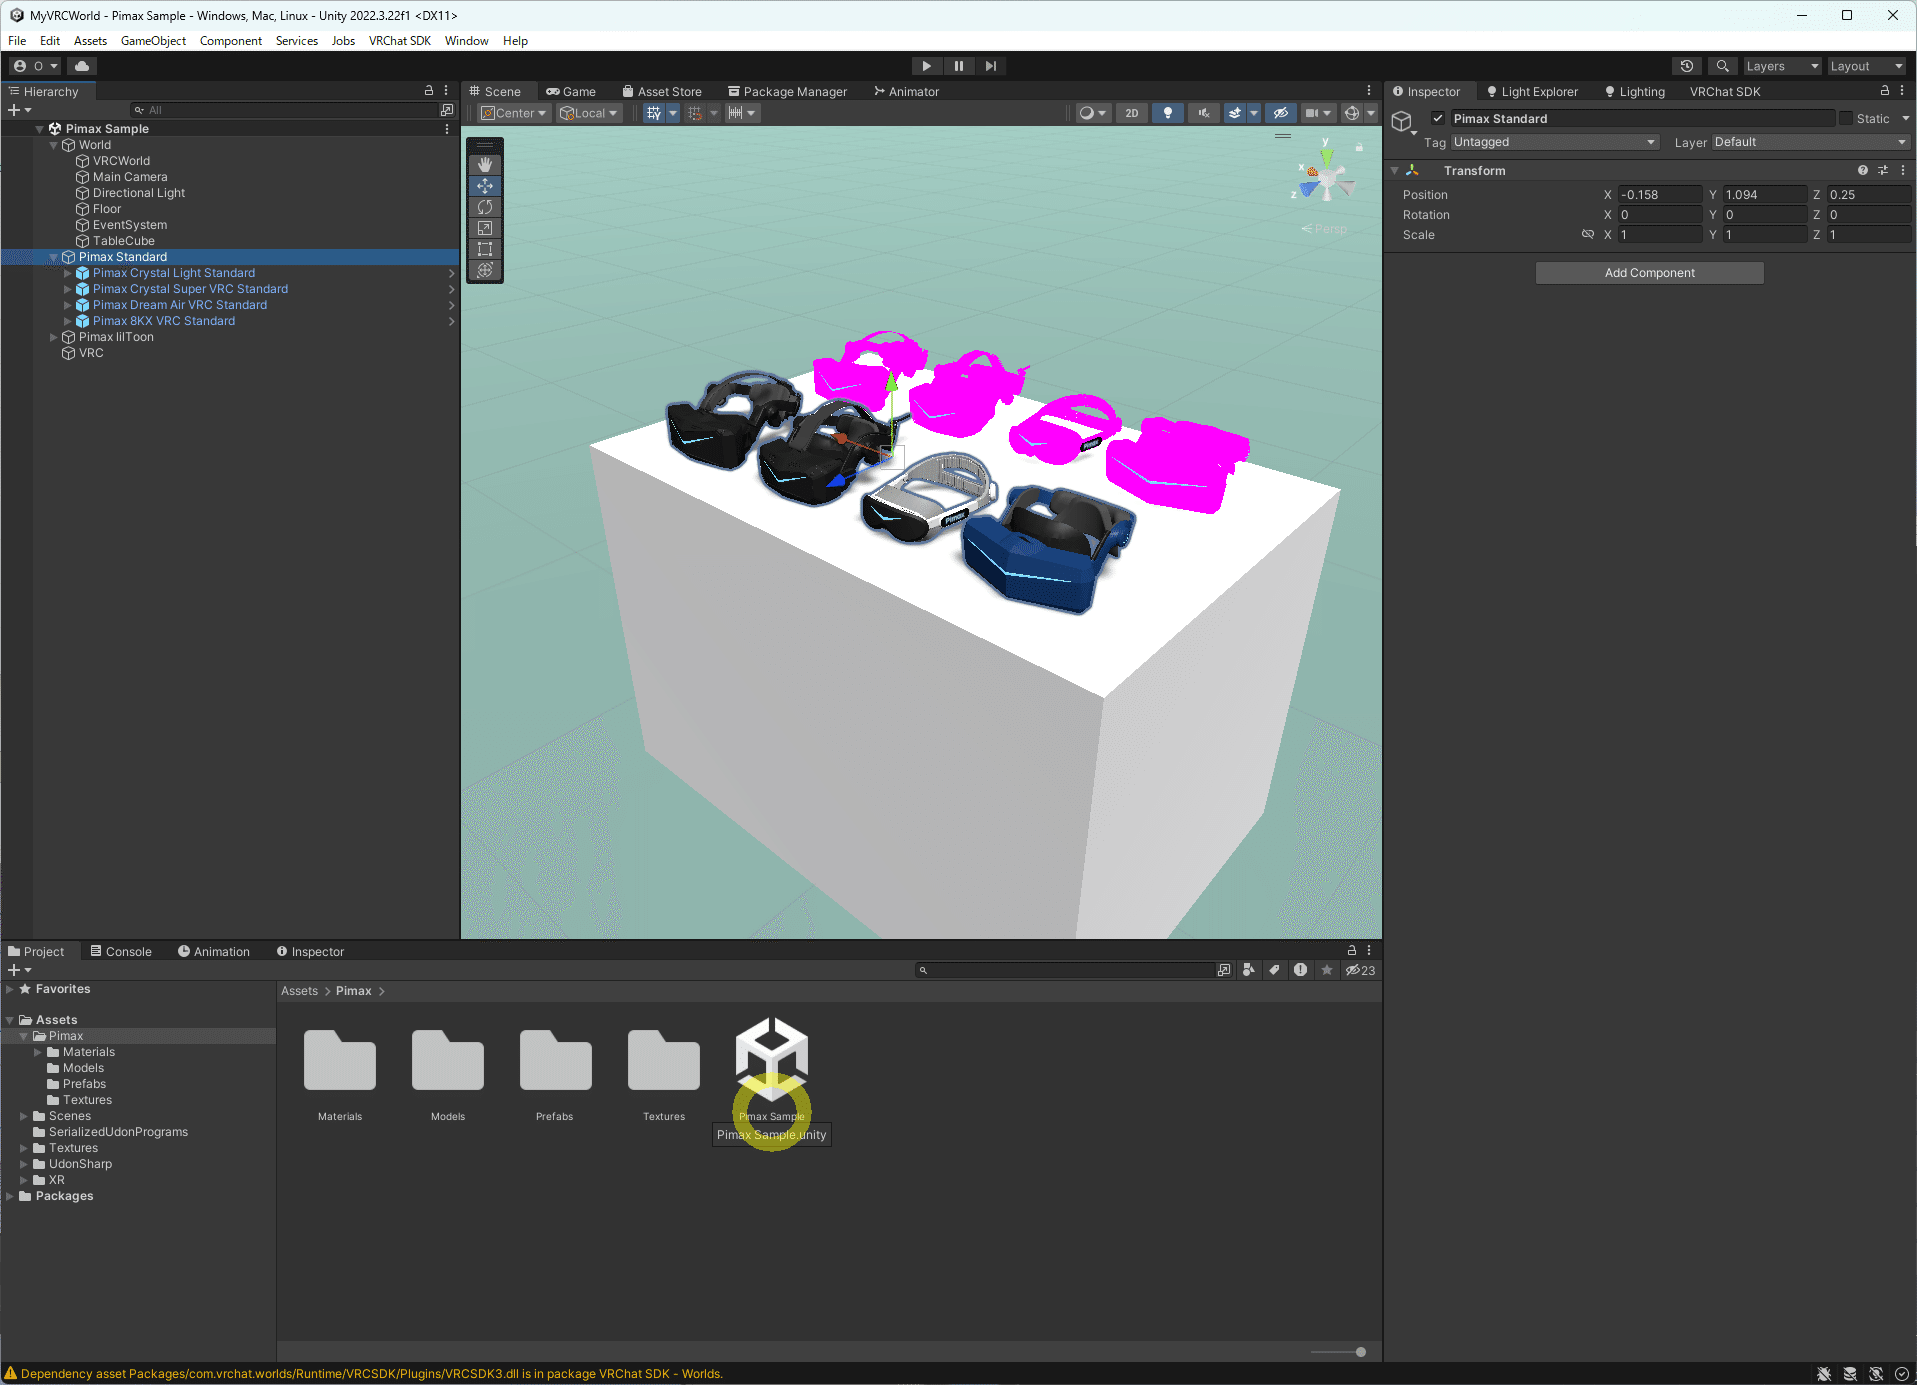Switch to the Lighting tab

point(1635,91)
